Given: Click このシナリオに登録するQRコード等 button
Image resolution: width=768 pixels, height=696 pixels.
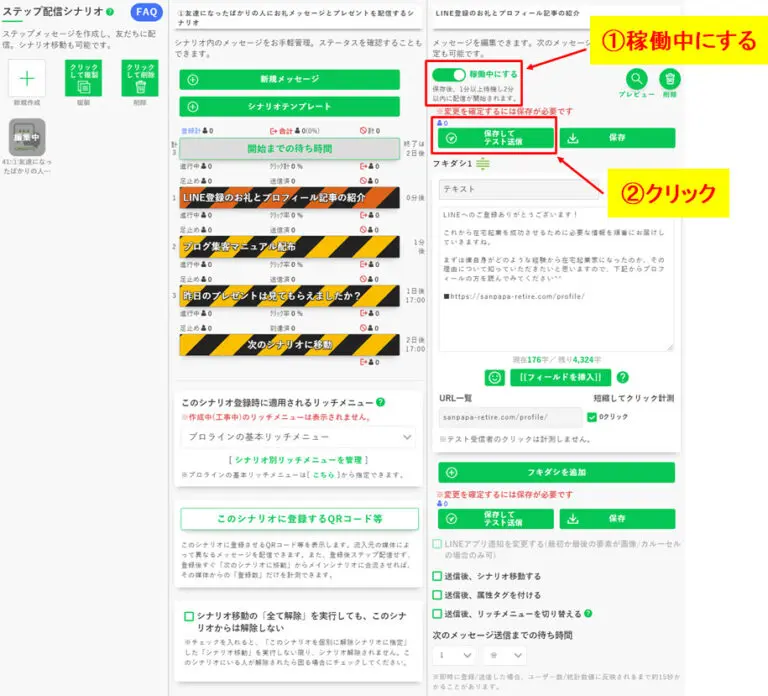Looking at the screenshot, I should [299, 519].
